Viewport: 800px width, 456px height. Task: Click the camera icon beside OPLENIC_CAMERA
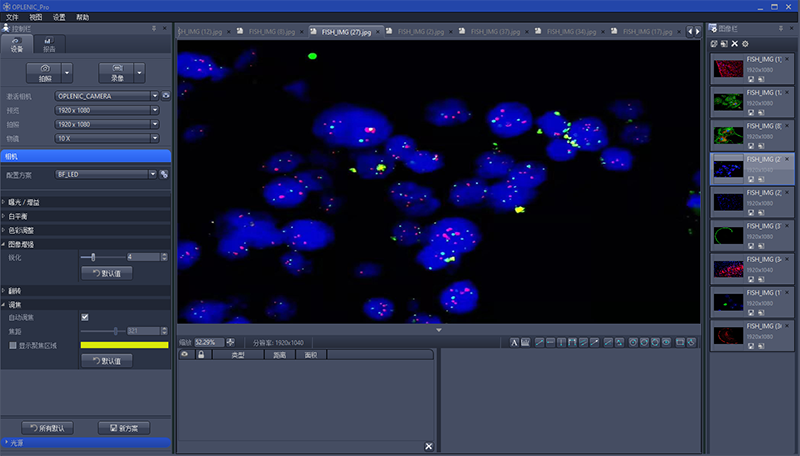166,96
